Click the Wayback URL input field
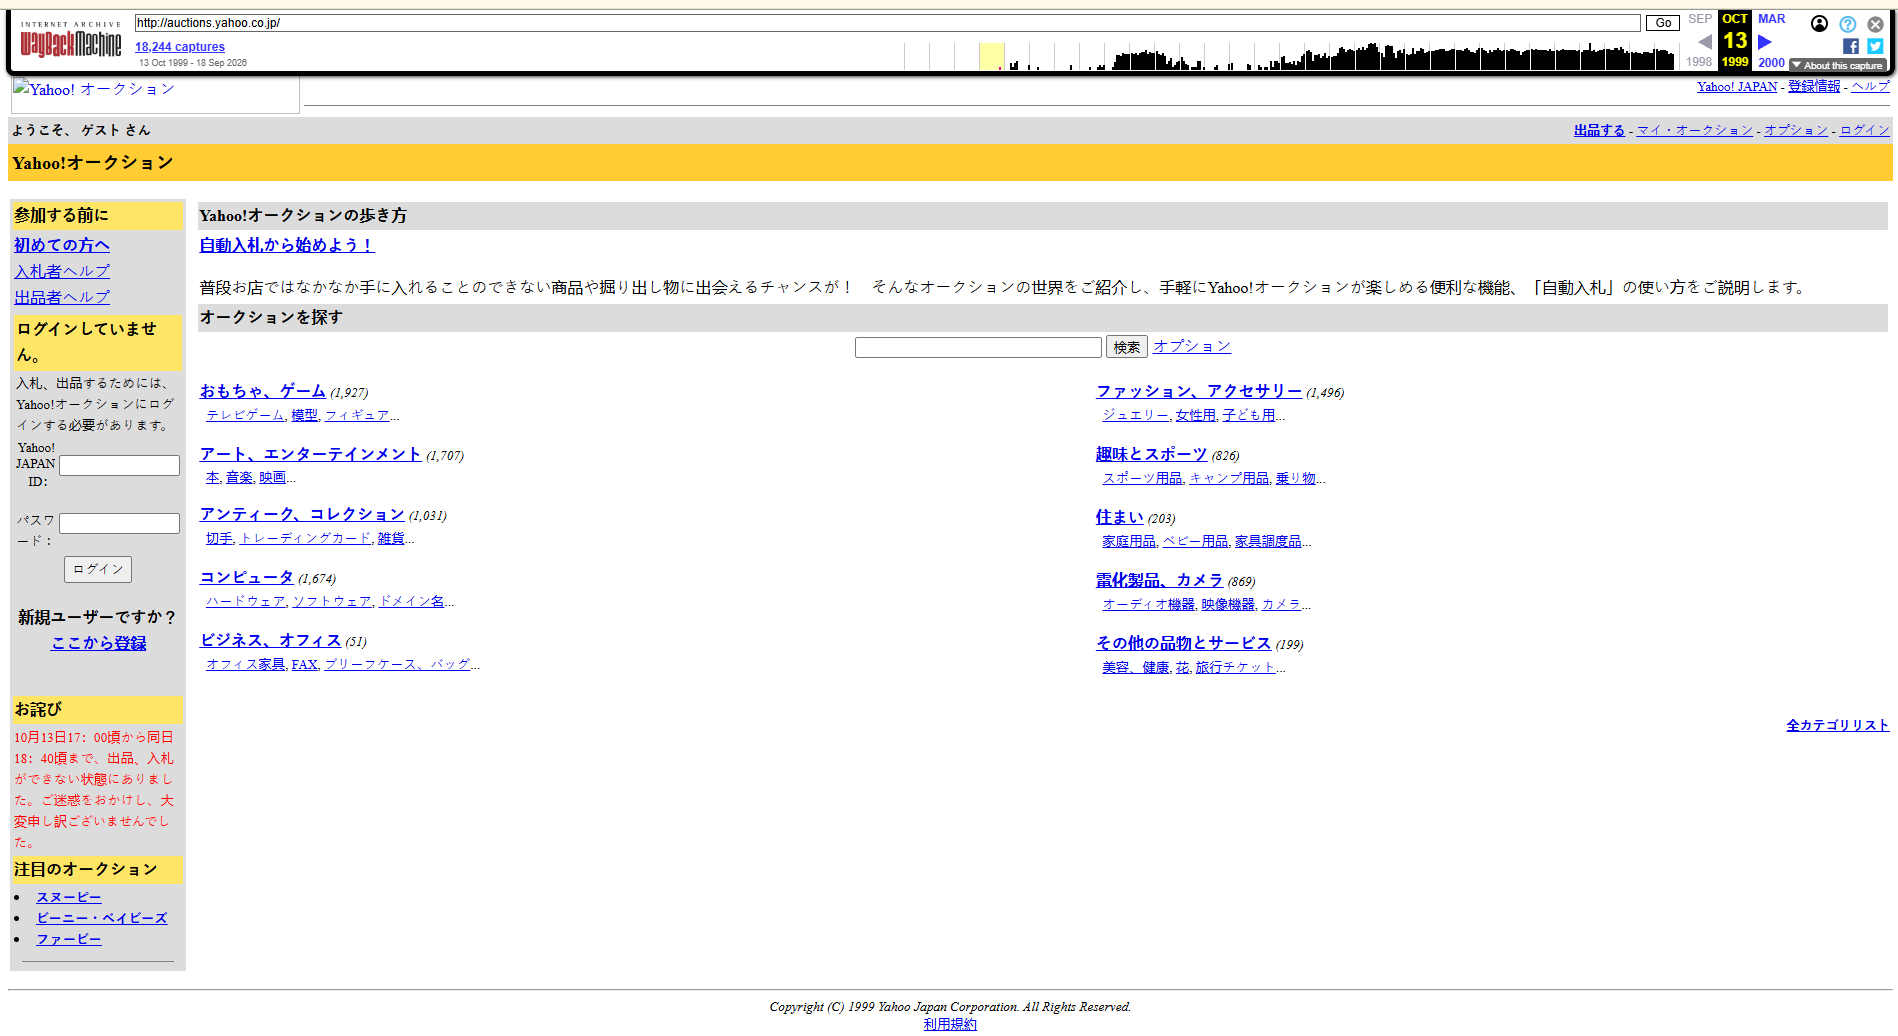This screenshot has height=1036, width=1898. click(x=887, y=23)
